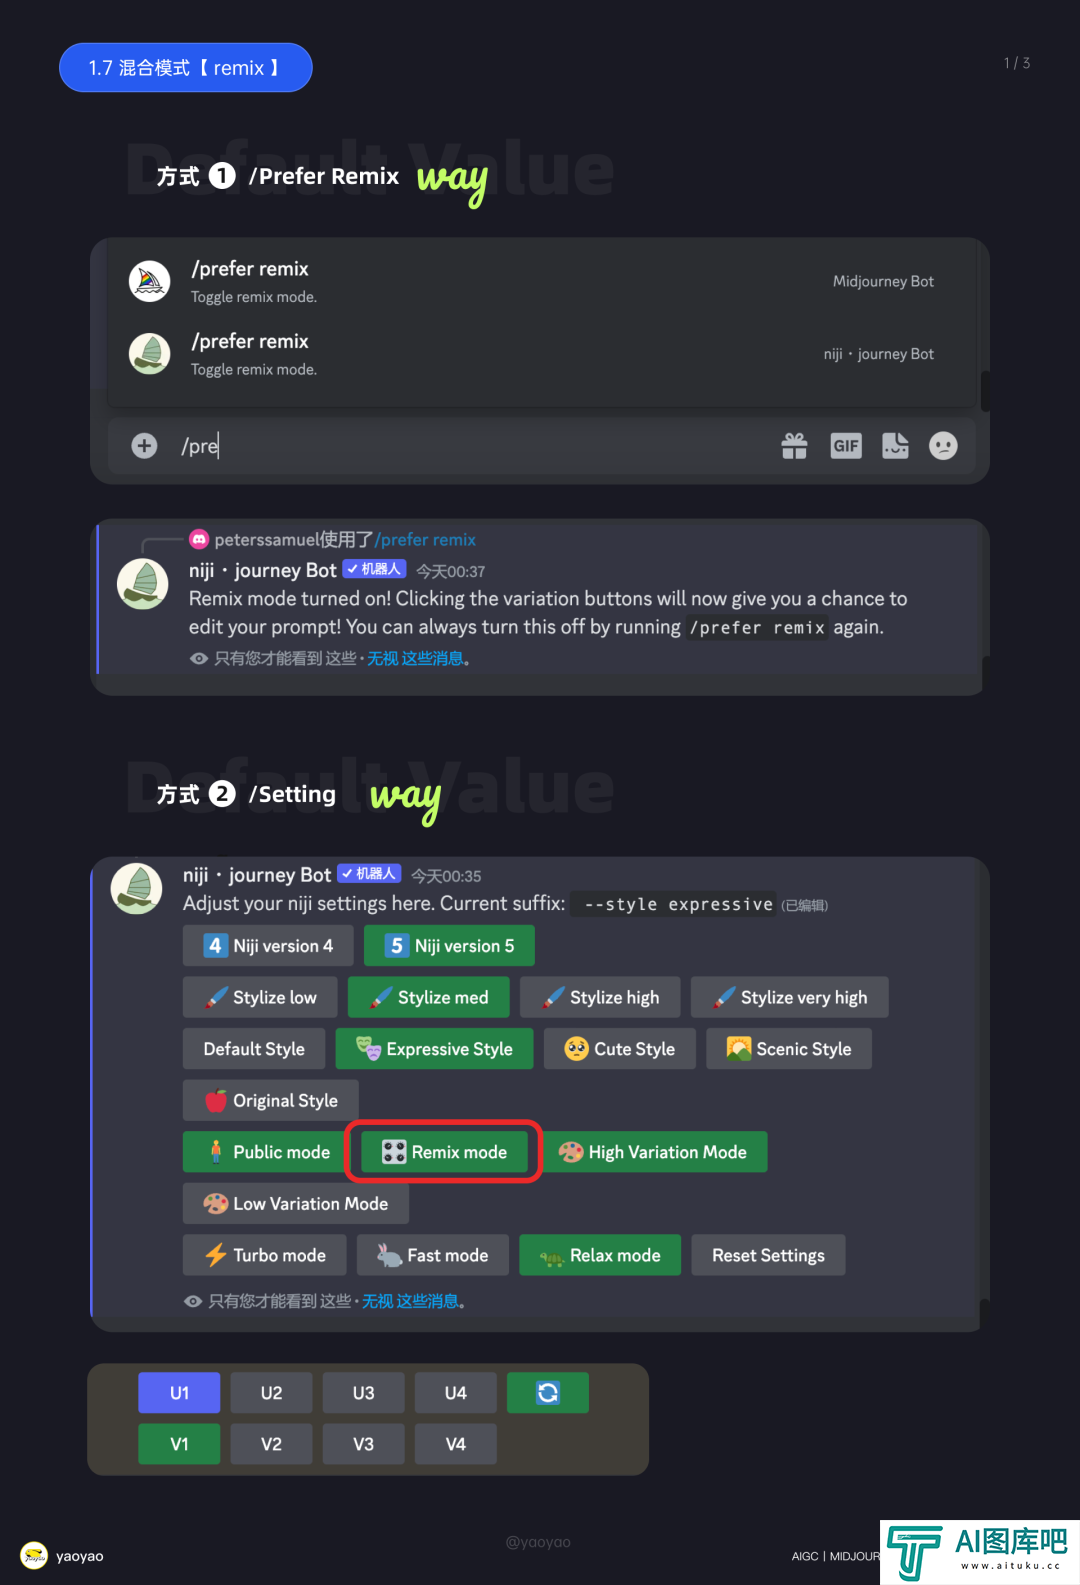1080x1585 pixels.
Task: Open the sticker picker icon
Action: (x=895, y=446)
